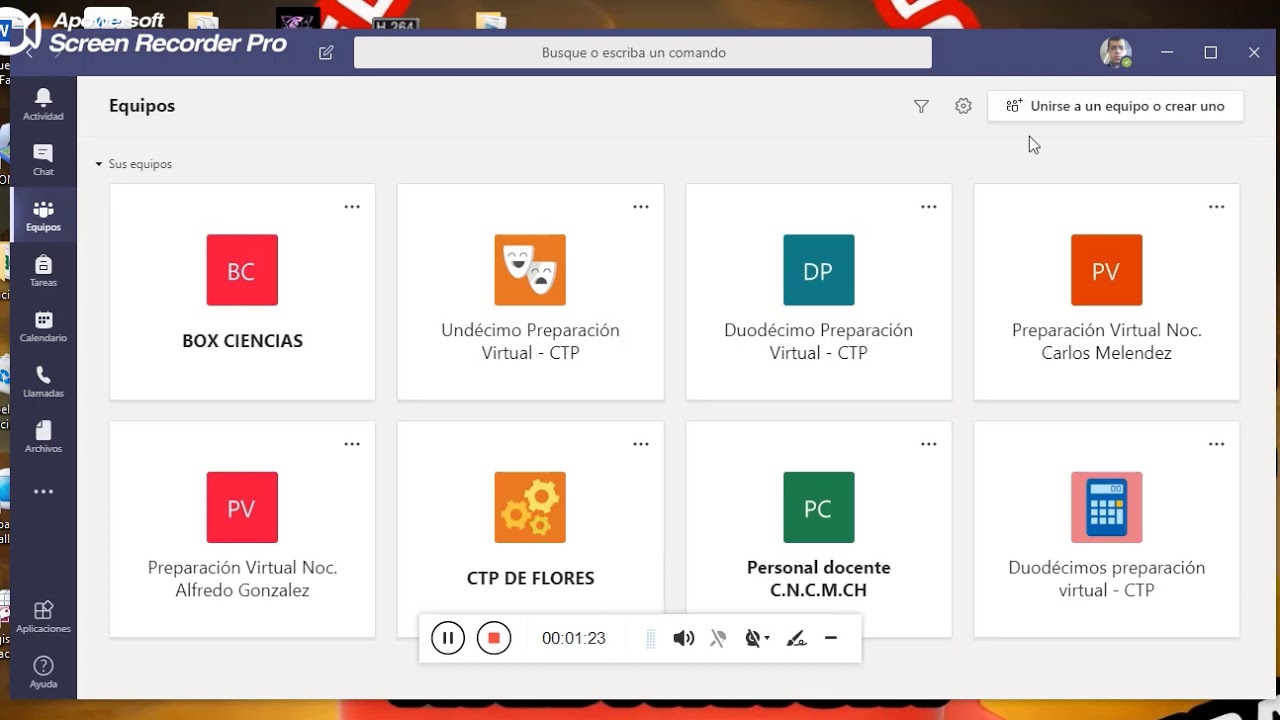Open more options for Personal docente
Screen dimensions: 1280x720
click(928, 444)
